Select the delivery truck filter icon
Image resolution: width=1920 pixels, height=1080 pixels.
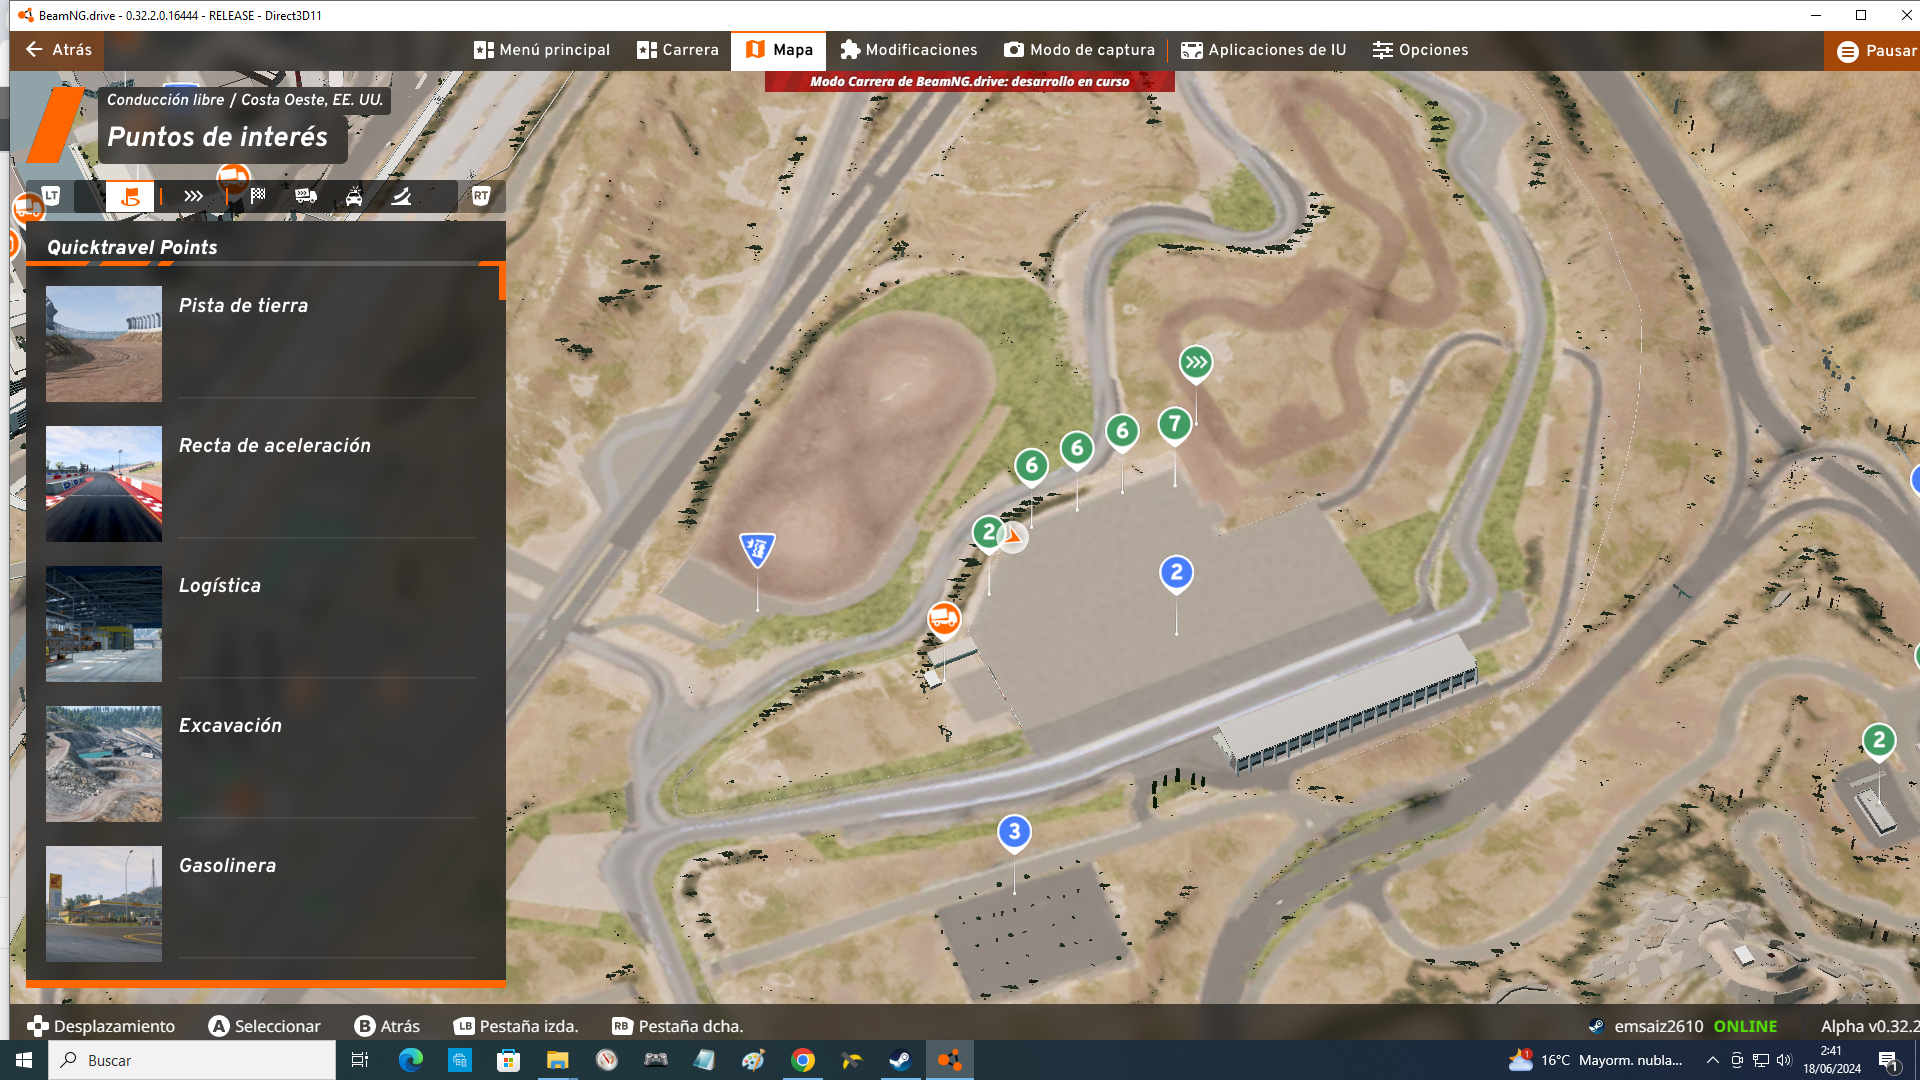tap(306, 196)
